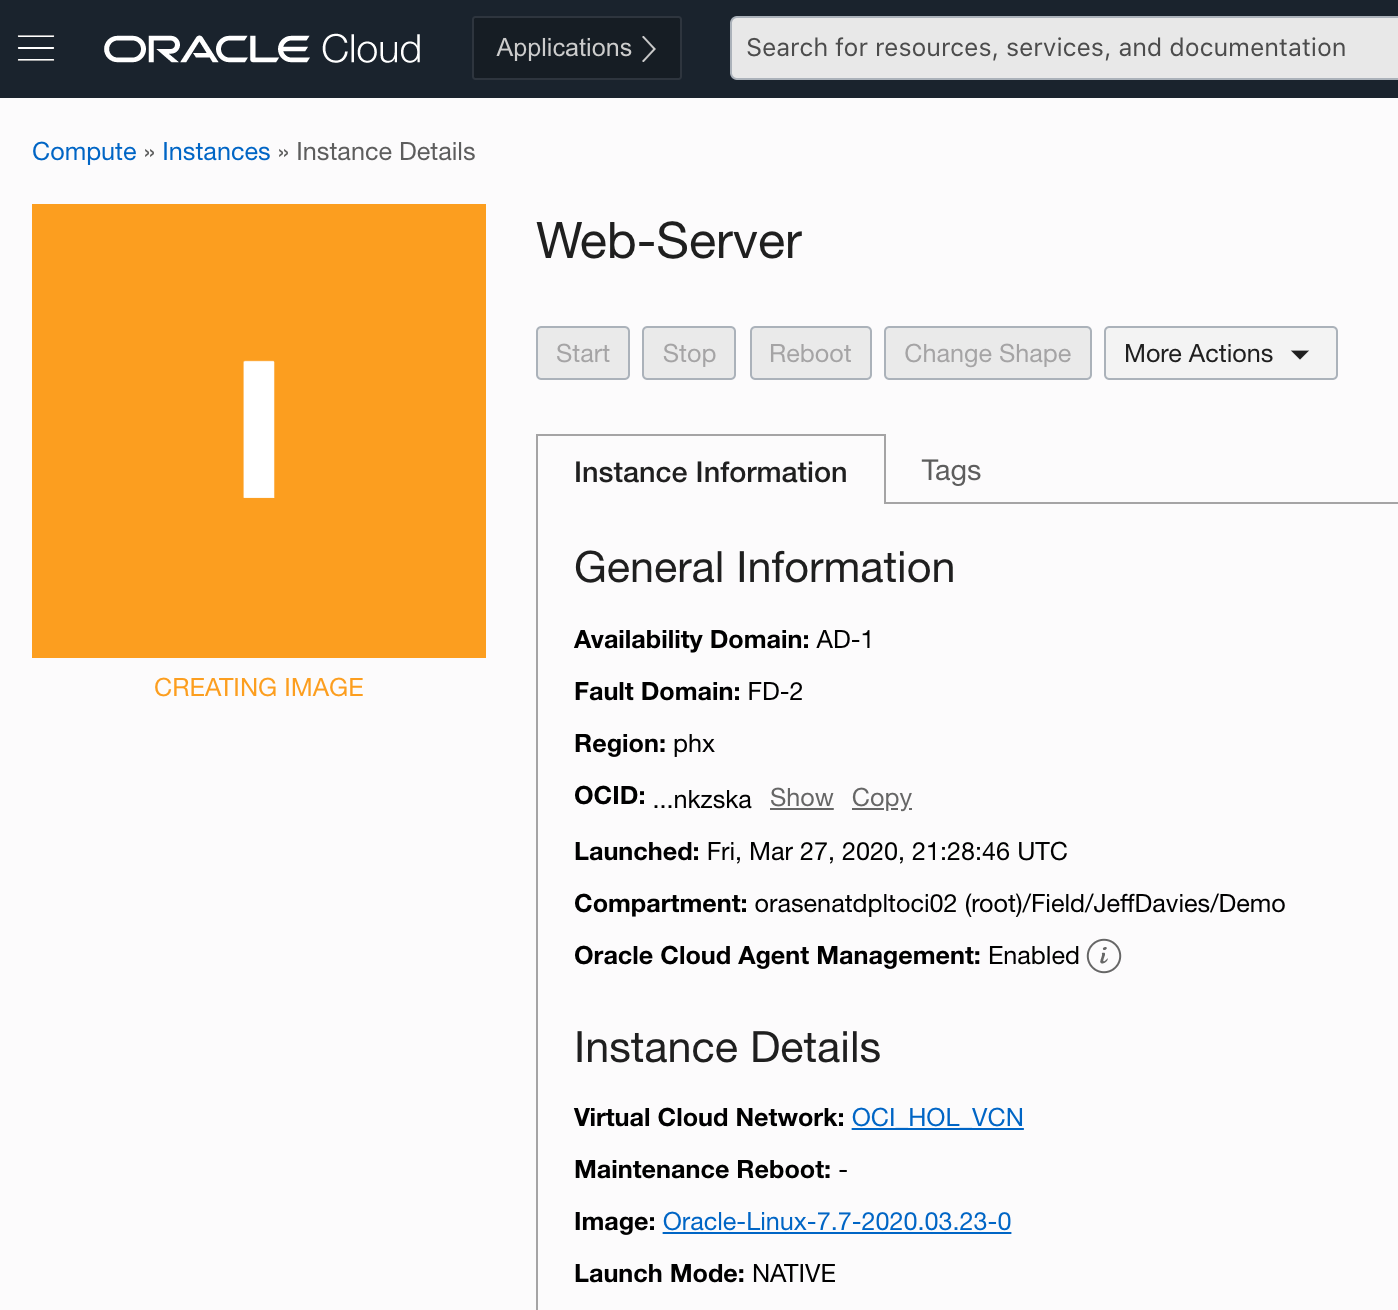Copy the instance OCID

coord(882,798)
